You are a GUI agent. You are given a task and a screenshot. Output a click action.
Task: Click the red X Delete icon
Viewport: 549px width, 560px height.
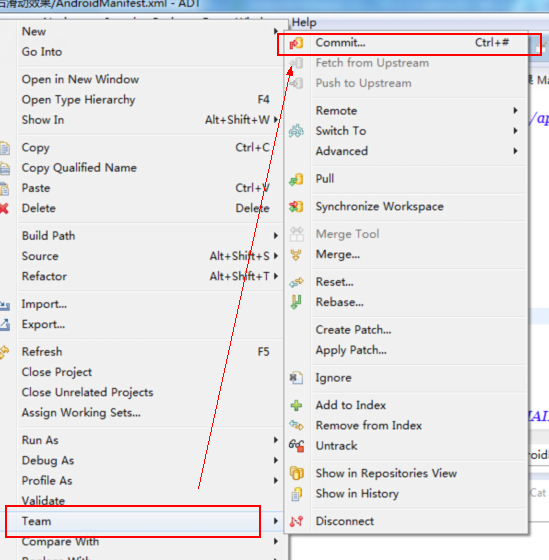coord(4,208)
